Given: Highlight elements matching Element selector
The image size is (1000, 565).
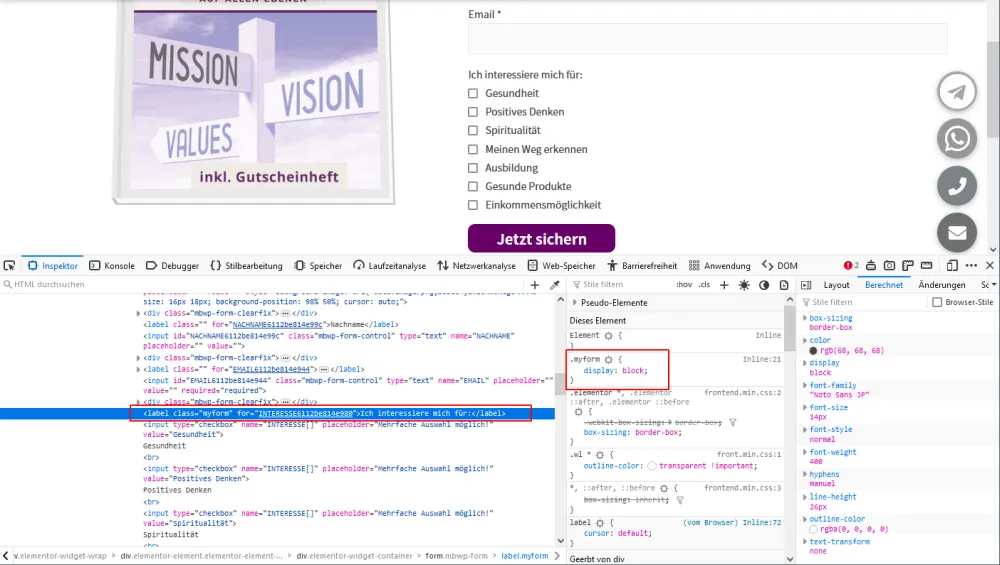Looking at the screenshot, I should point(608,335).
